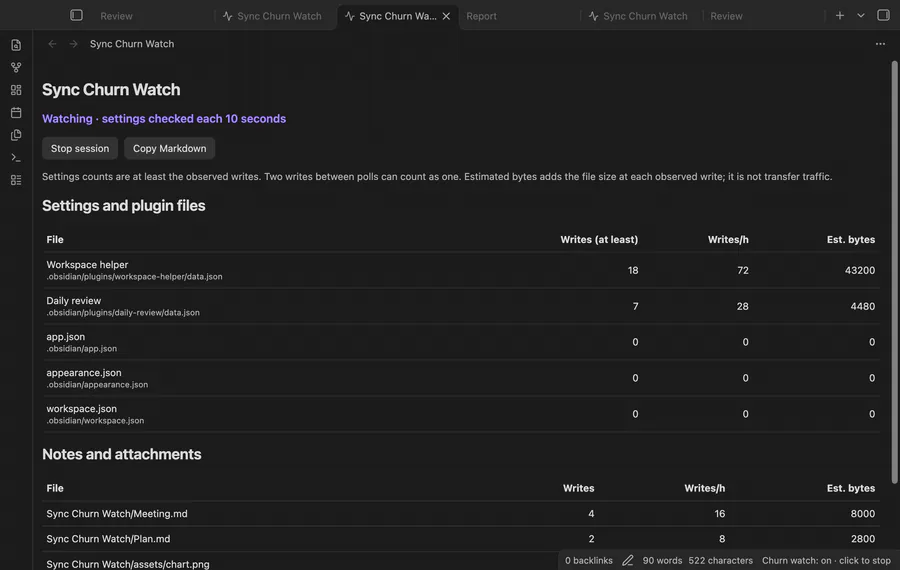This screenshot has width=900, height=570.
Task: Click the Notes and attachments heading
Action: coord(122,454)
